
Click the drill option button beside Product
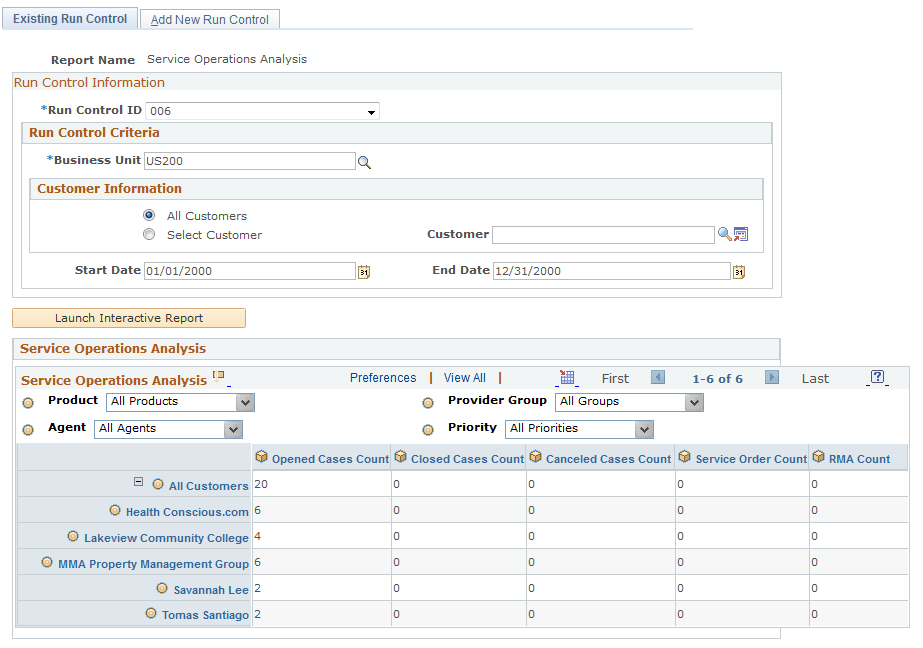pyautogui.click(x=28, y=402)
